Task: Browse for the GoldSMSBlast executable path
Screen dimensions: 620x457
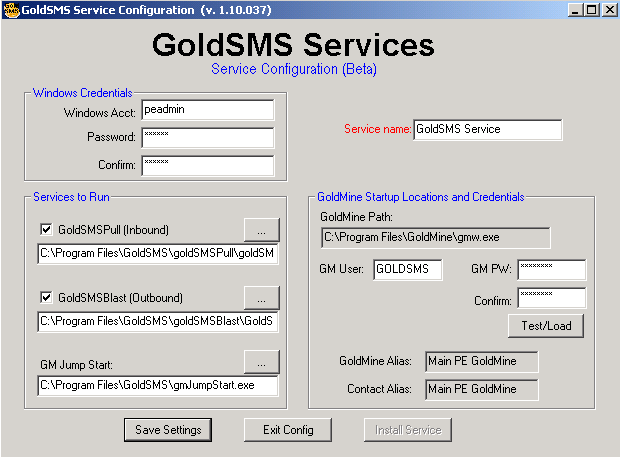Action: pyautogui.click(x=261, y=298)
